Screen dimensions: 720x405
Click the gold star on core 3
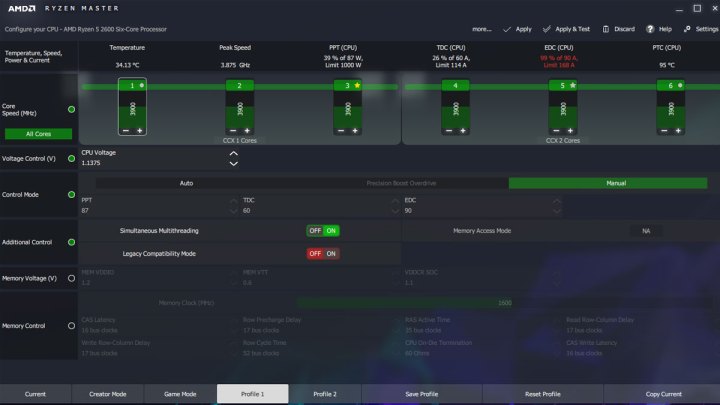[x=357, y=86]
